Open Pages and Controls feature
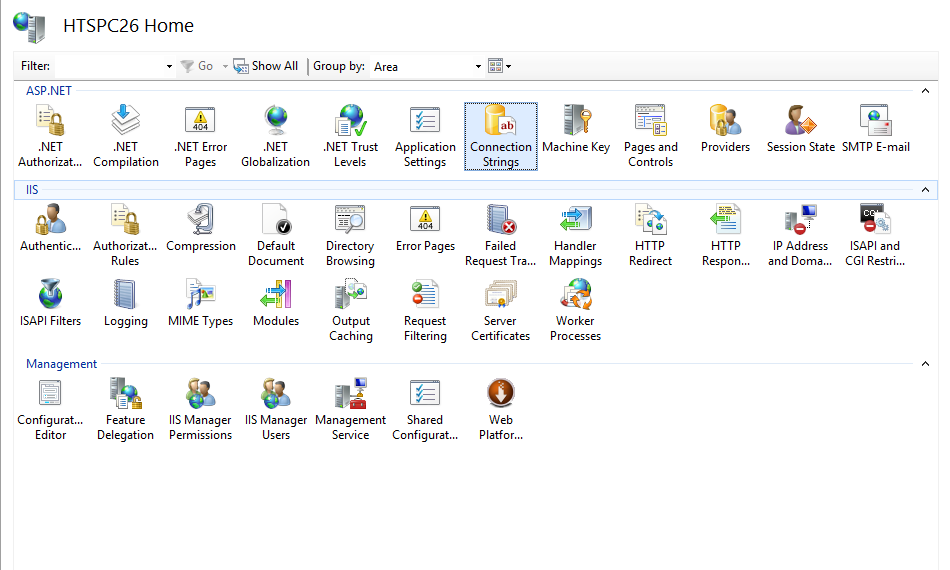 tap(651, 136)
